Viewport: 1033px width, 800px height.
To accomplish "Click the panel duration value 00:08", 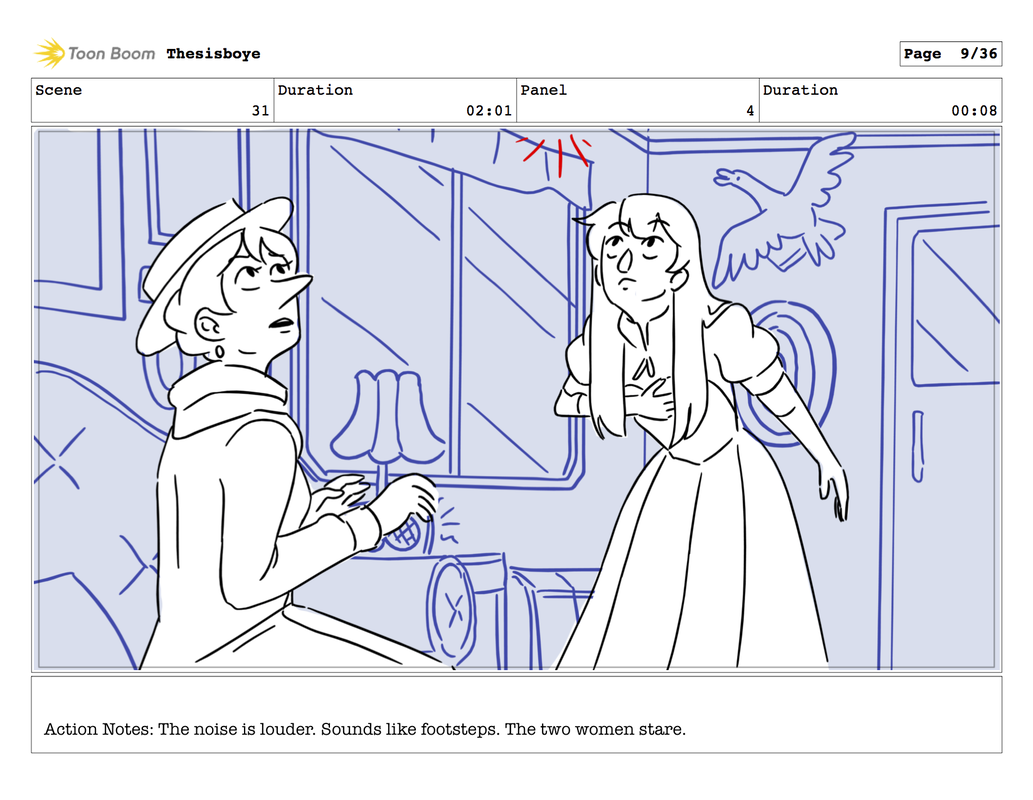I will 974,111.
